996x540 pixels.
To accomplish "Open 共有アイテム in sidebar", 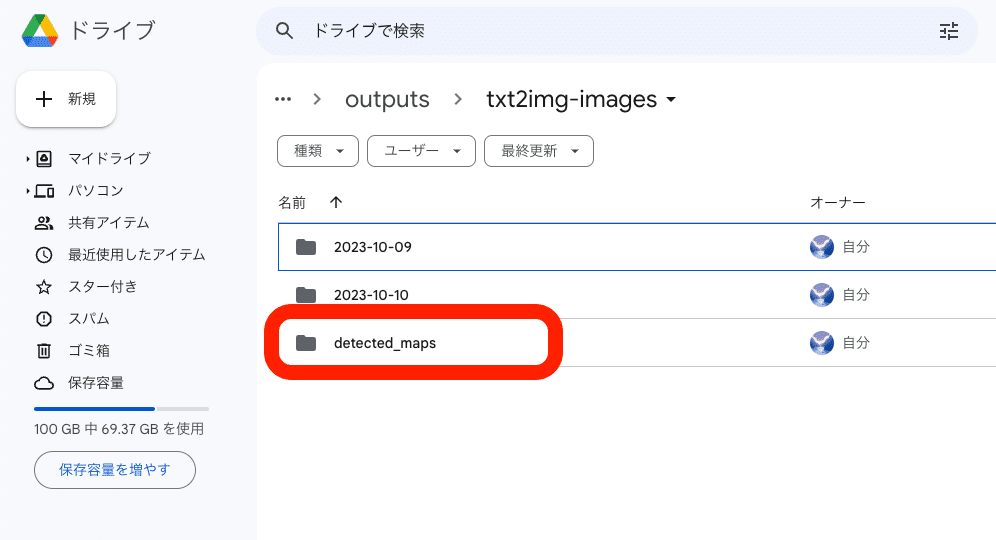I will tap(109, 223).
